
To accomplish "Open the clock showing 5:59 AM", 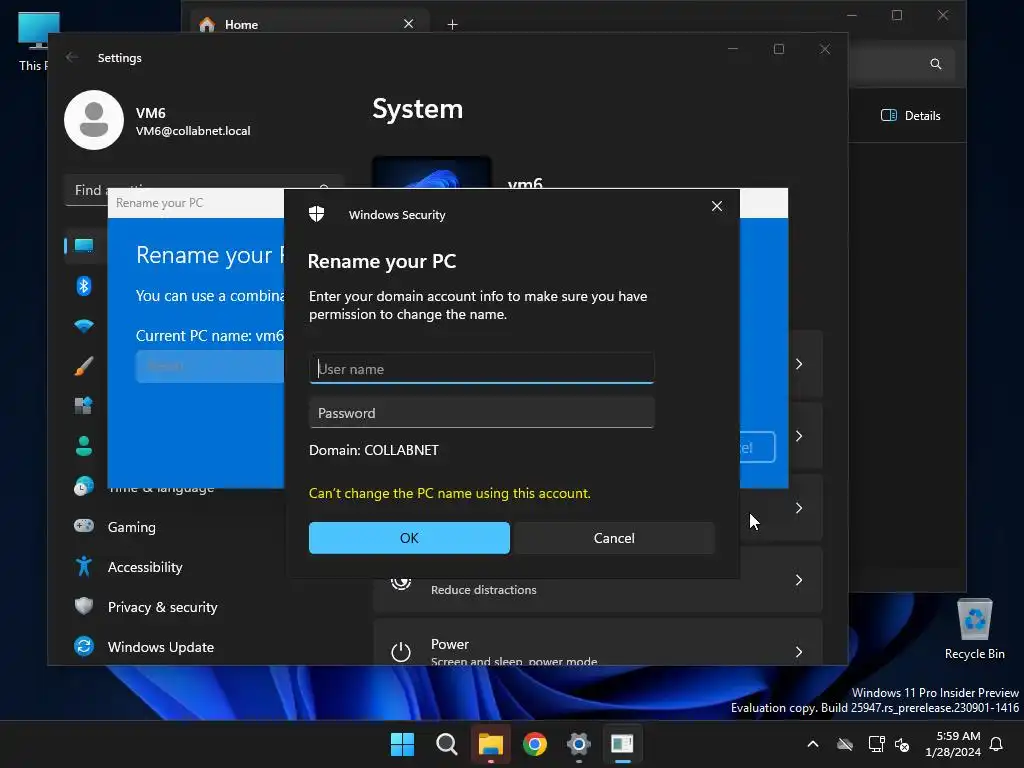I will (953, 744).
